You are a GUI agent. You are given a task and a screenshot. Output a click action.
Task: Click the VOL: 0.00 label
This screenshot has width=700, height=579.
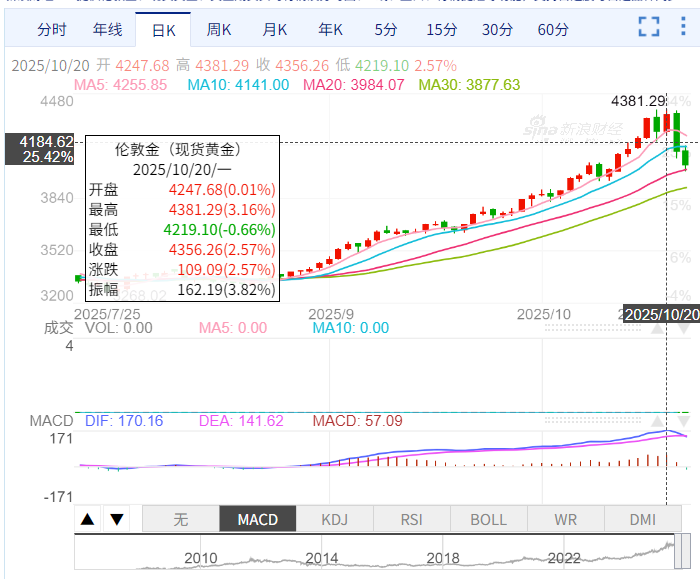click(x=119, y=328)
